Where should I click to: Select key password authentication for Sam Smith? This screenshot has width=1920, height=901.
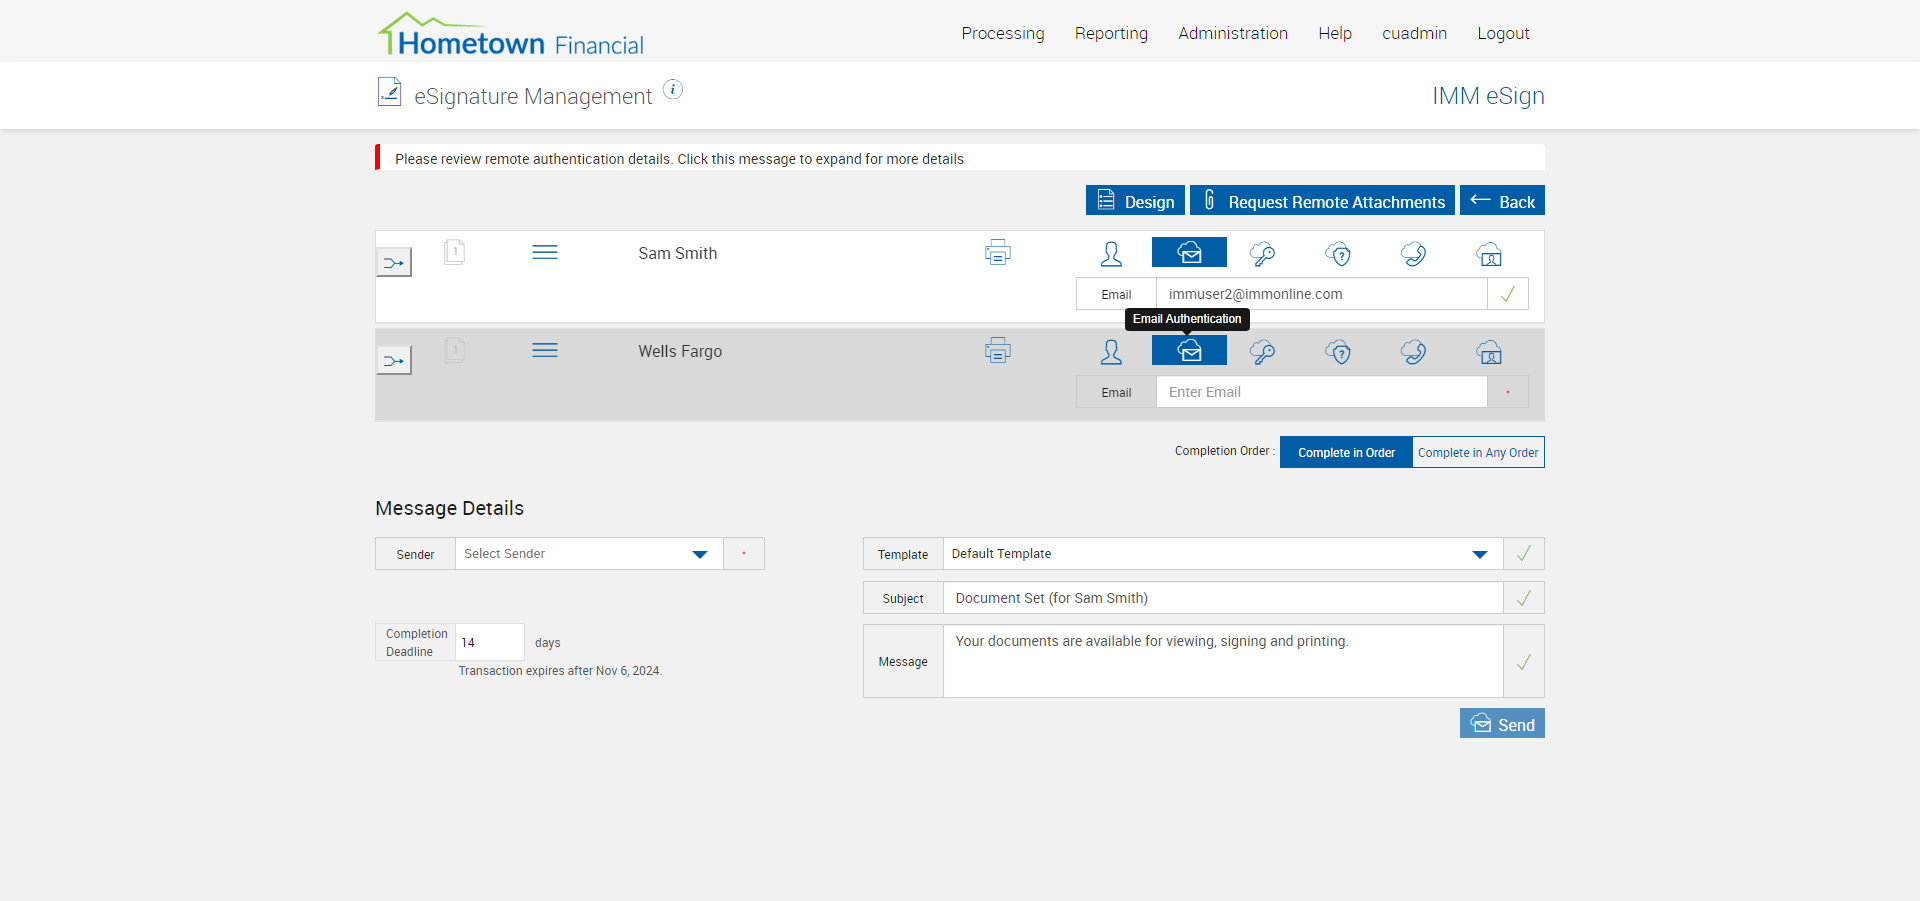[1263, 254]
